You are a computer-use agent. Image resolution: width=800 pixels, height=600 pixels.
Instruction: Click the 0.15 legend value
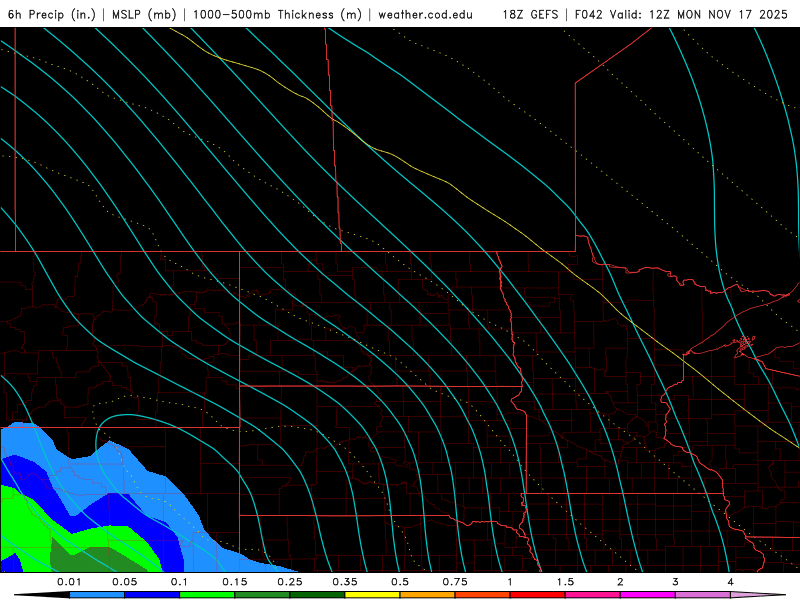[x=235, y=582]
